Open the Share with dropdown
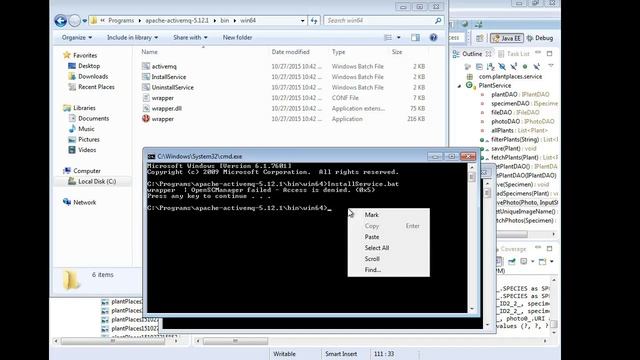 point(190,38)
